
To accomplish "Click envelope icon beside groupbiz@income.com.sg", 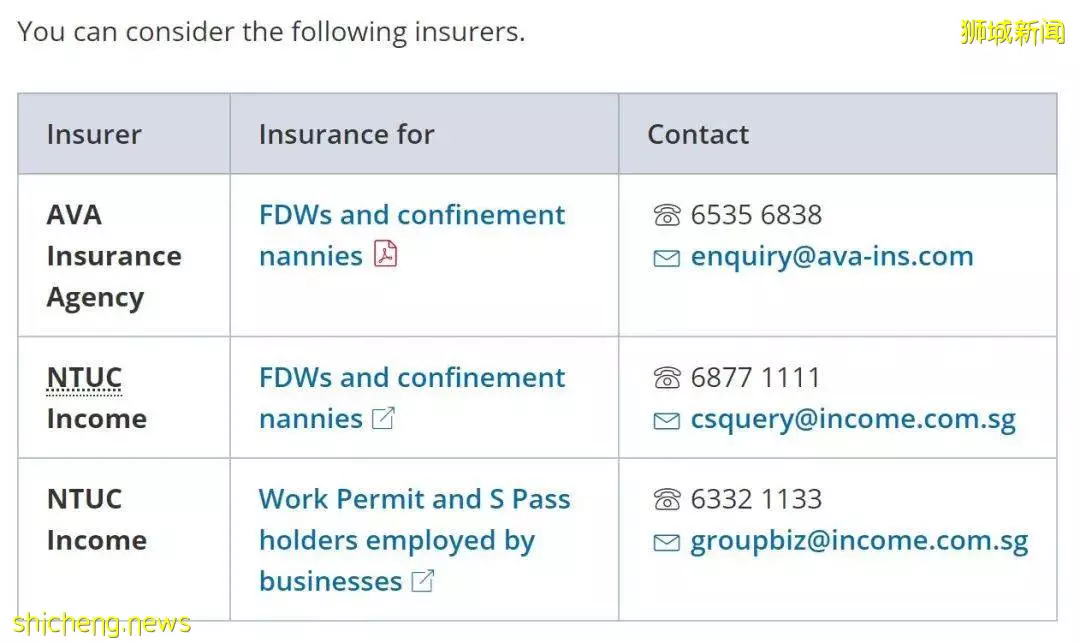I will [x=667, y=543].
